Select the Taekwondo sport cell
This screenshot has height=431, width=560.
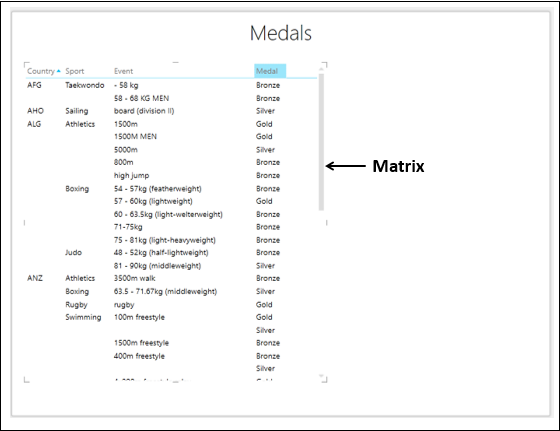(85, 85)
